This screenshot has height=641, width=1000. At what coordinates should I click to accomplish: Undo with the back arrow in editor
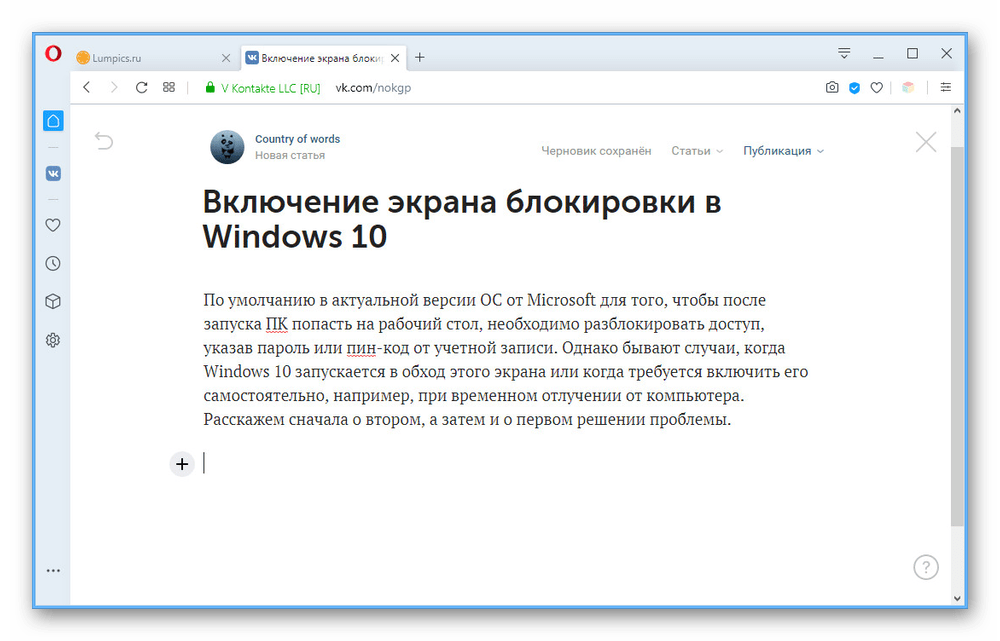click(104, 141)
